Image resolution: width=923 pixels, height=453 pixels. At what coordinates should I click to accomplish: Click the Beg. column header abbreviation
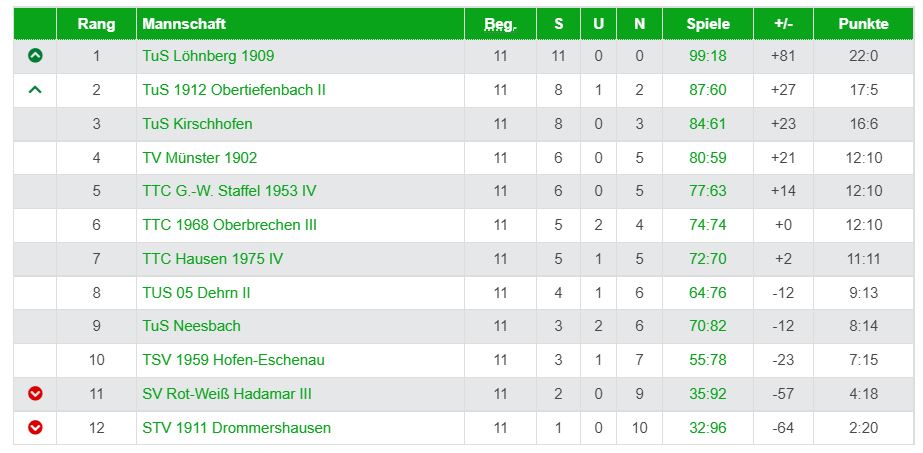(500, 24)
